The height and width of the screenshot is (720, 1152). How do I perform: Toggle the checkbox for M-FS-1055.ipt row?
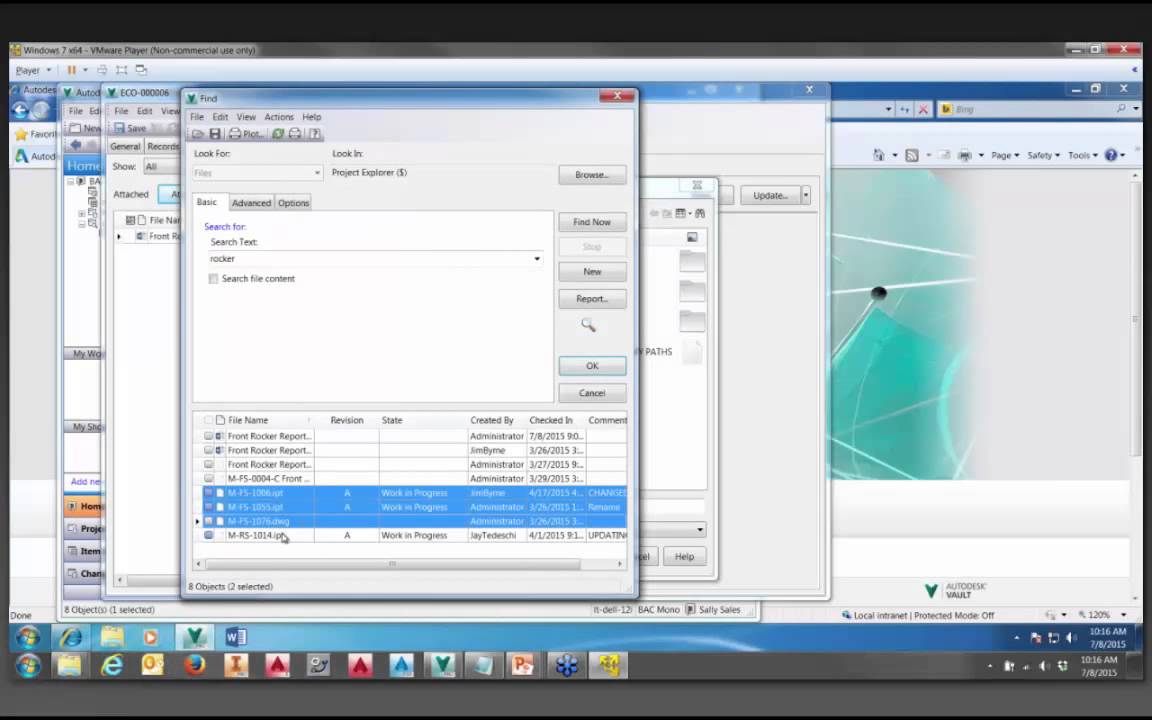click(209, 507)
